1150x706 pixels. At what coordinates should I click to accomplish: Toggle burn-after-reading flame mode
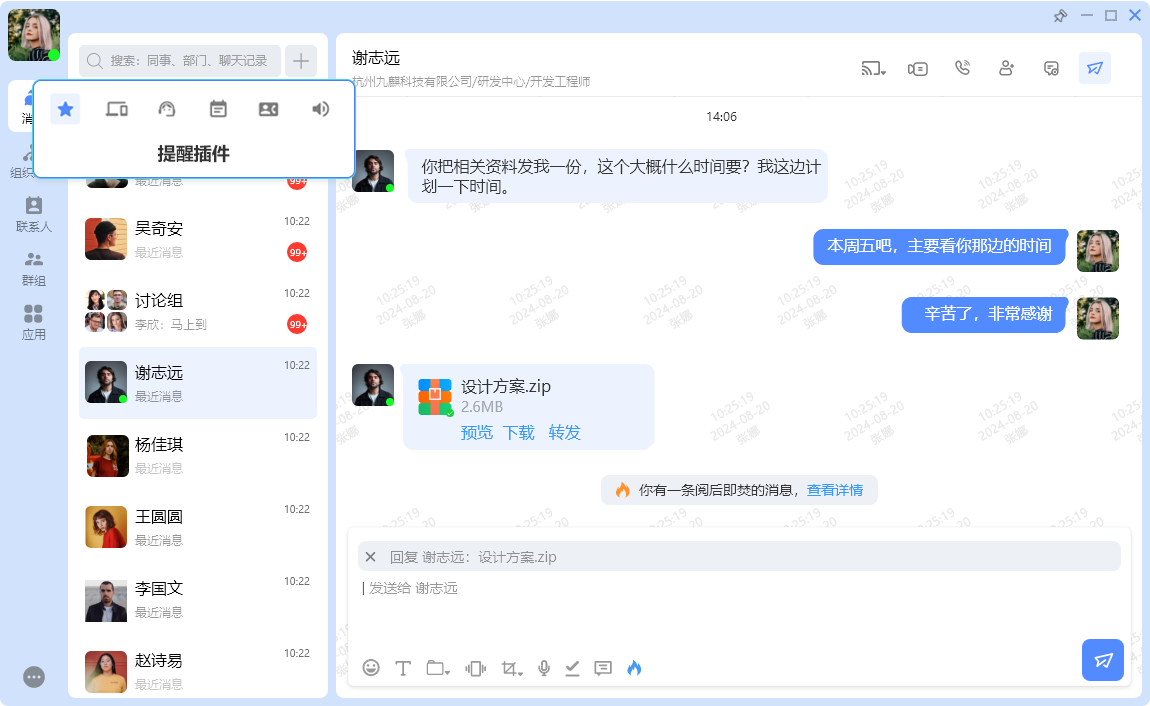tap(634, 668)
